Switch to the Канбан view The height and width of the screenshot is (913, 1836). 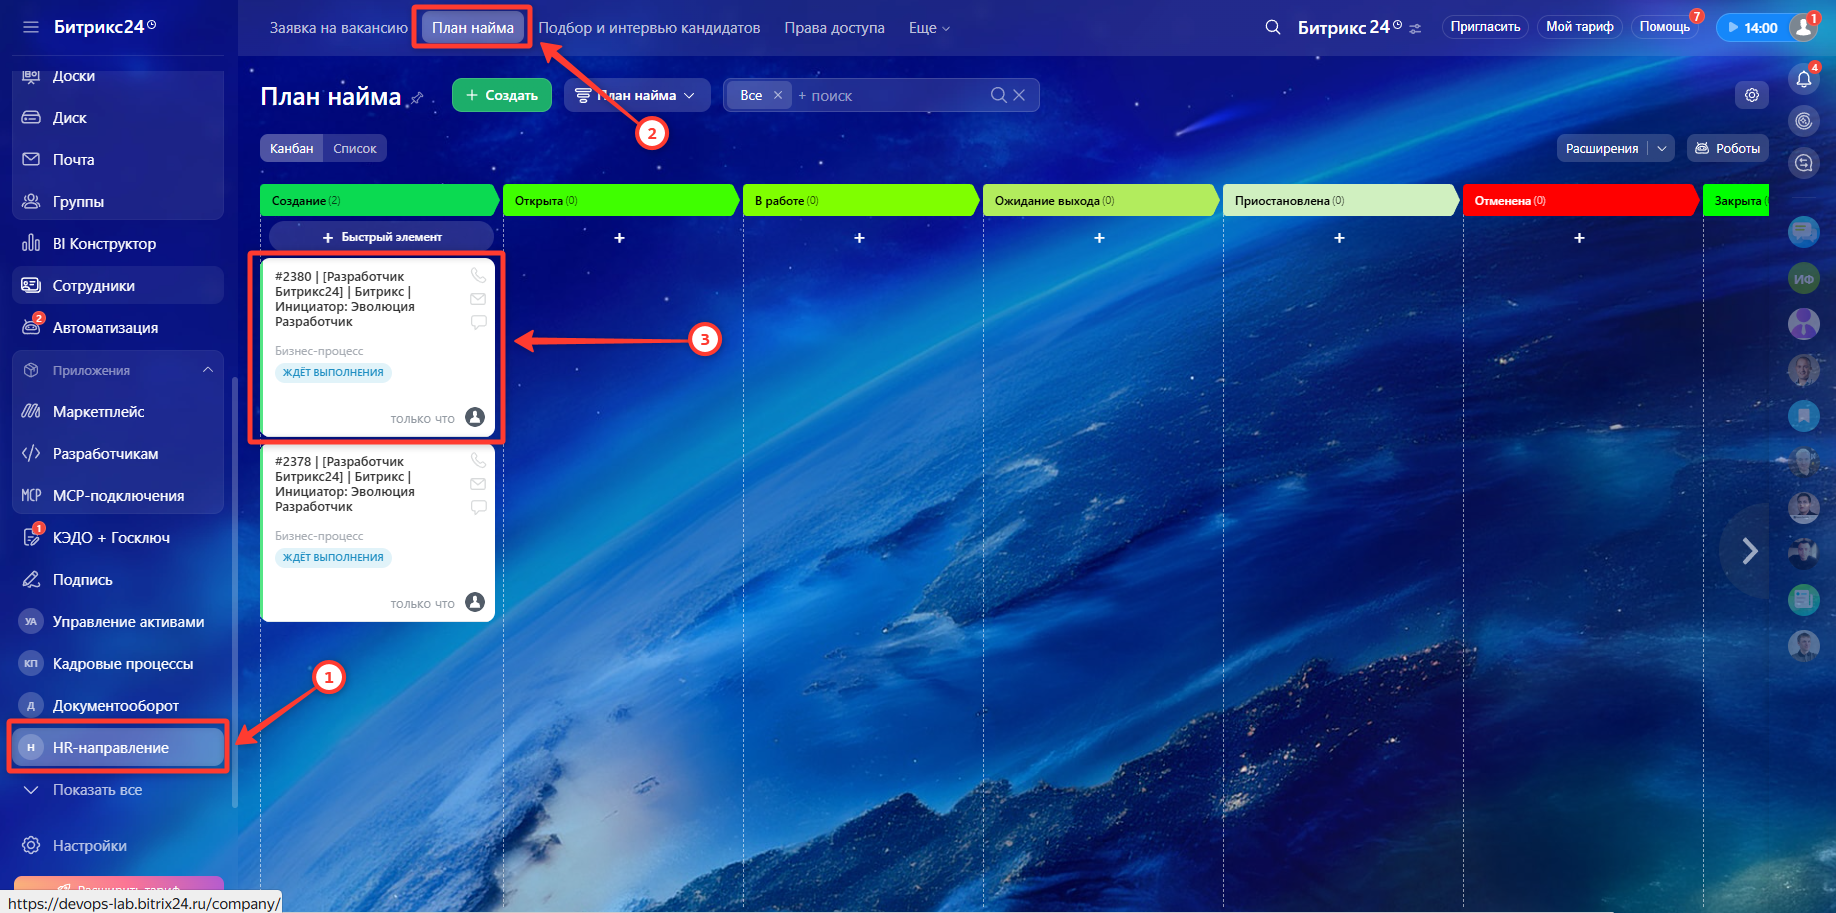click(x=292, y=149)
